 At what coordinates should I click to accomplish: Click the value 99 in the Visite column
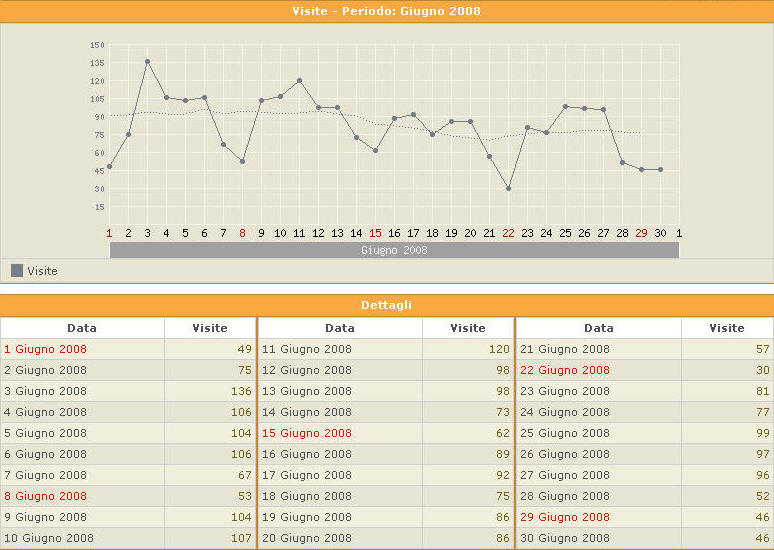pyautogui.click(x=763, y=433)
